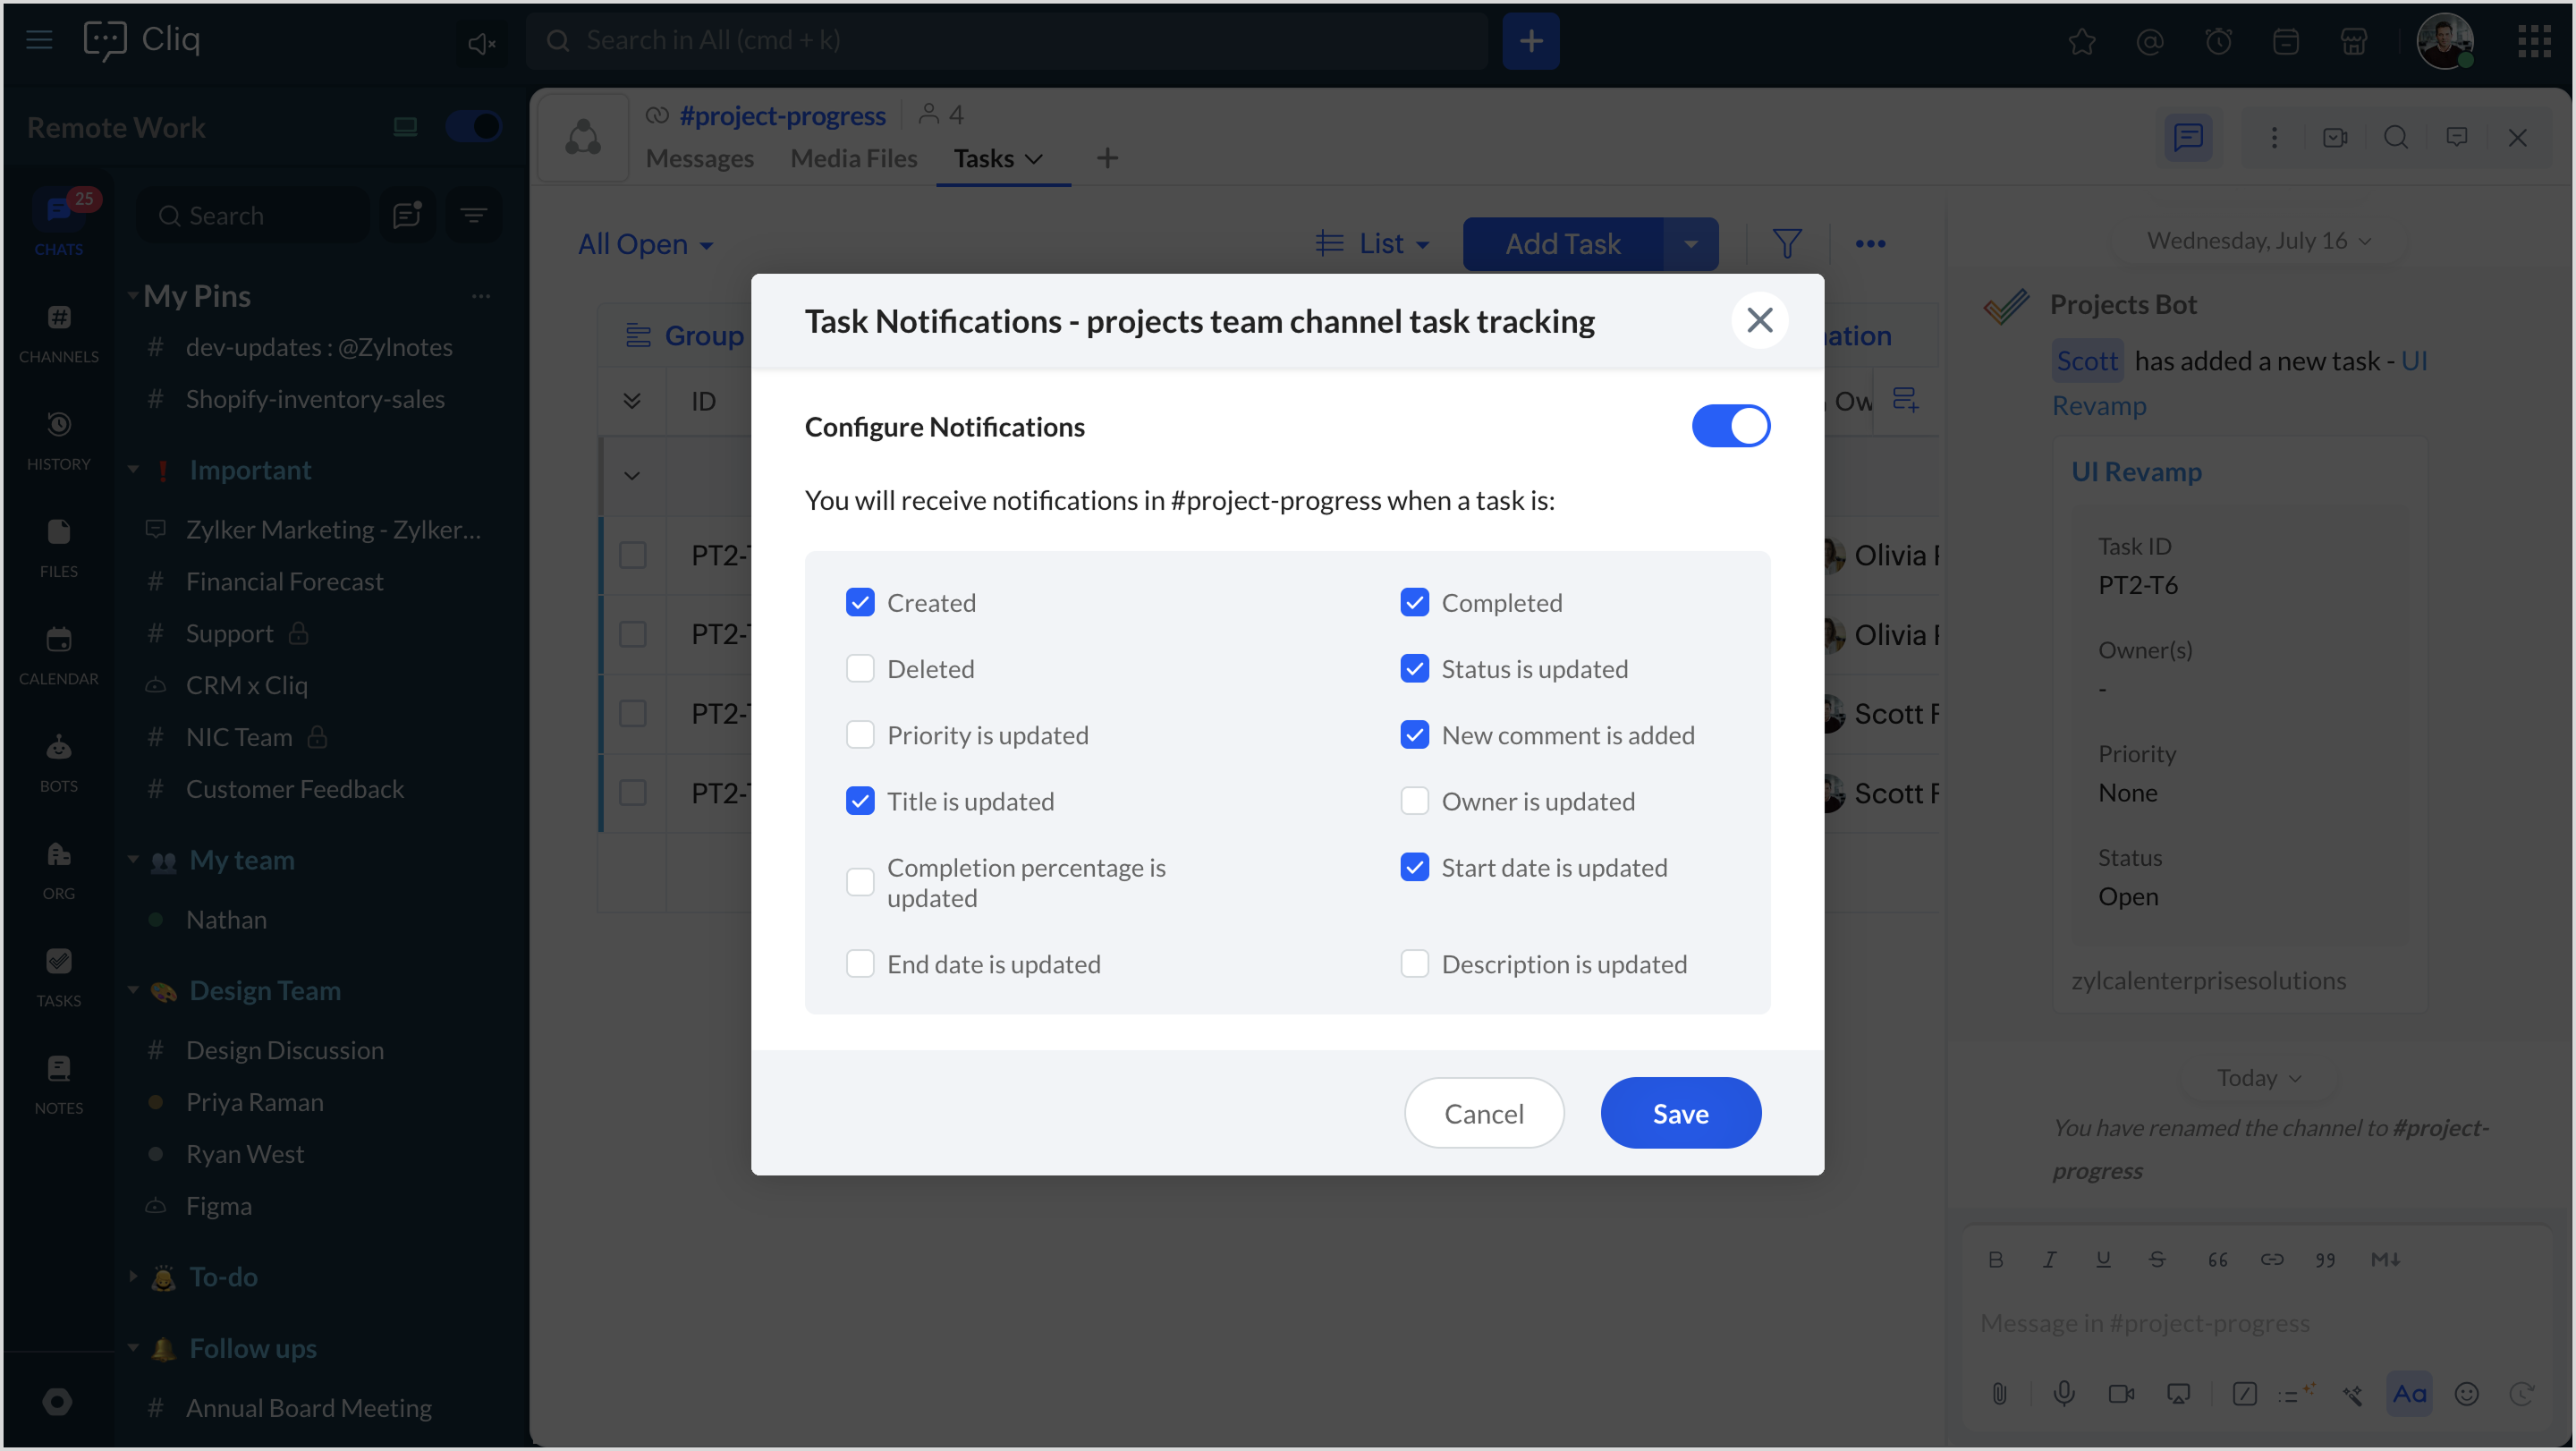The width and height of the screenshot is (2576, 1451).
Task: Open reminders alarm clock icon
Action: click(x=2217, y=42)
